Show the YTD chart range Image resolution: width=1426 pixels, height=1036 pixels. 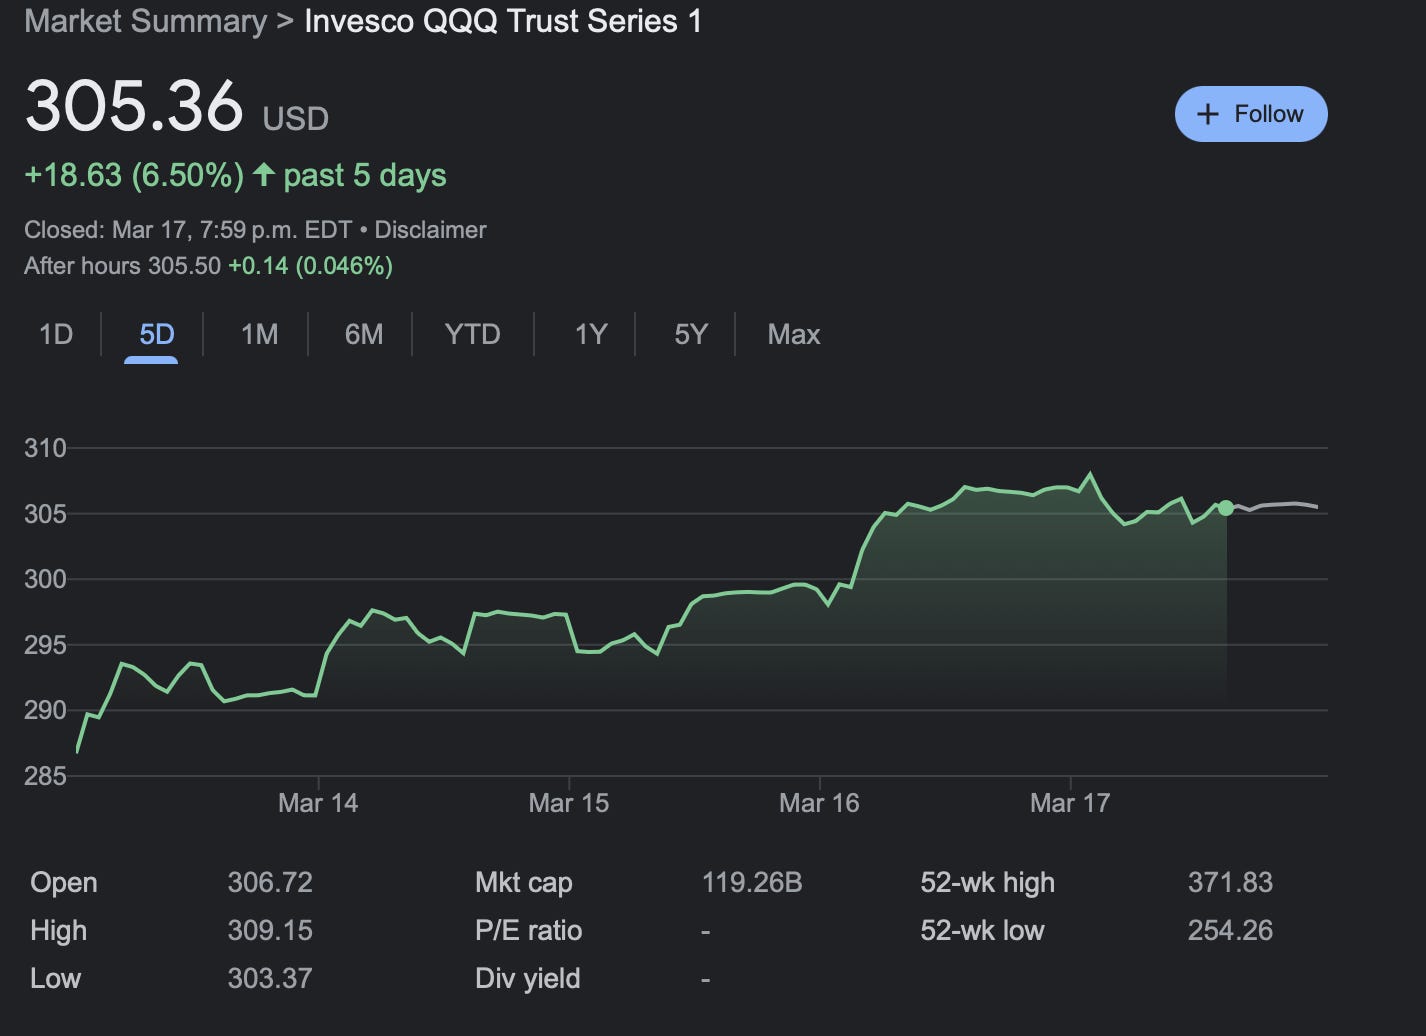(472, 334)
